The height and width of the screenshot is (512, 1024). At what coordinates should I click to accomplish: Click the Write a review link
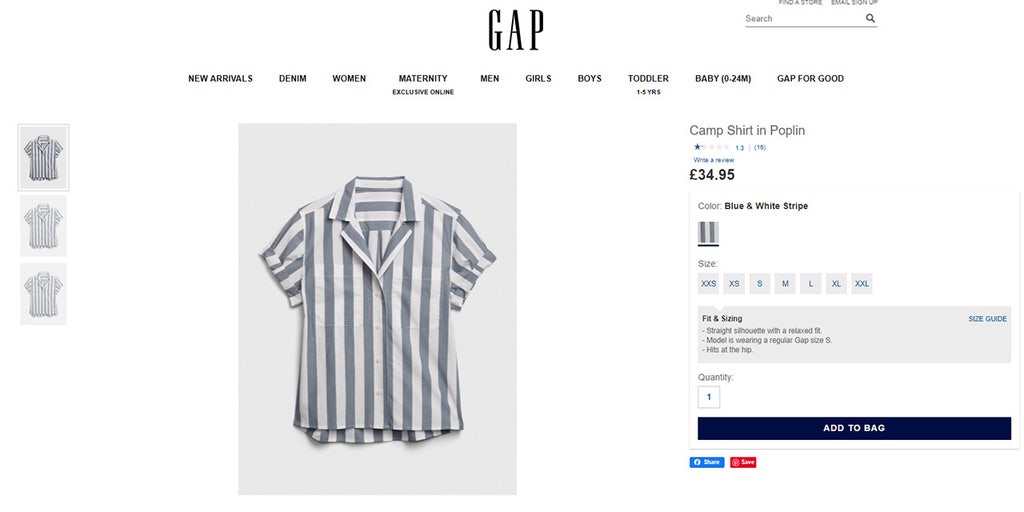point(714,160)
